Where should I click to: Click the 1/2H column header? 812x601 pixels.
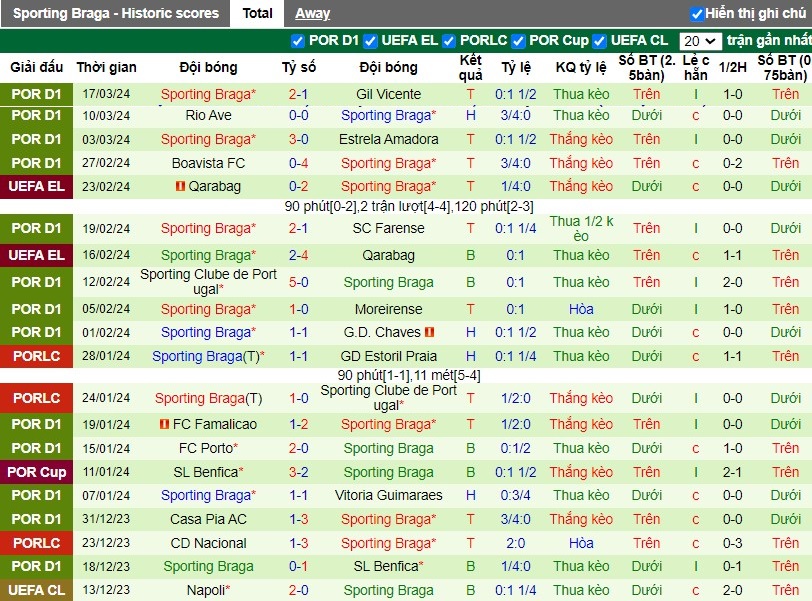click(733, 67)
